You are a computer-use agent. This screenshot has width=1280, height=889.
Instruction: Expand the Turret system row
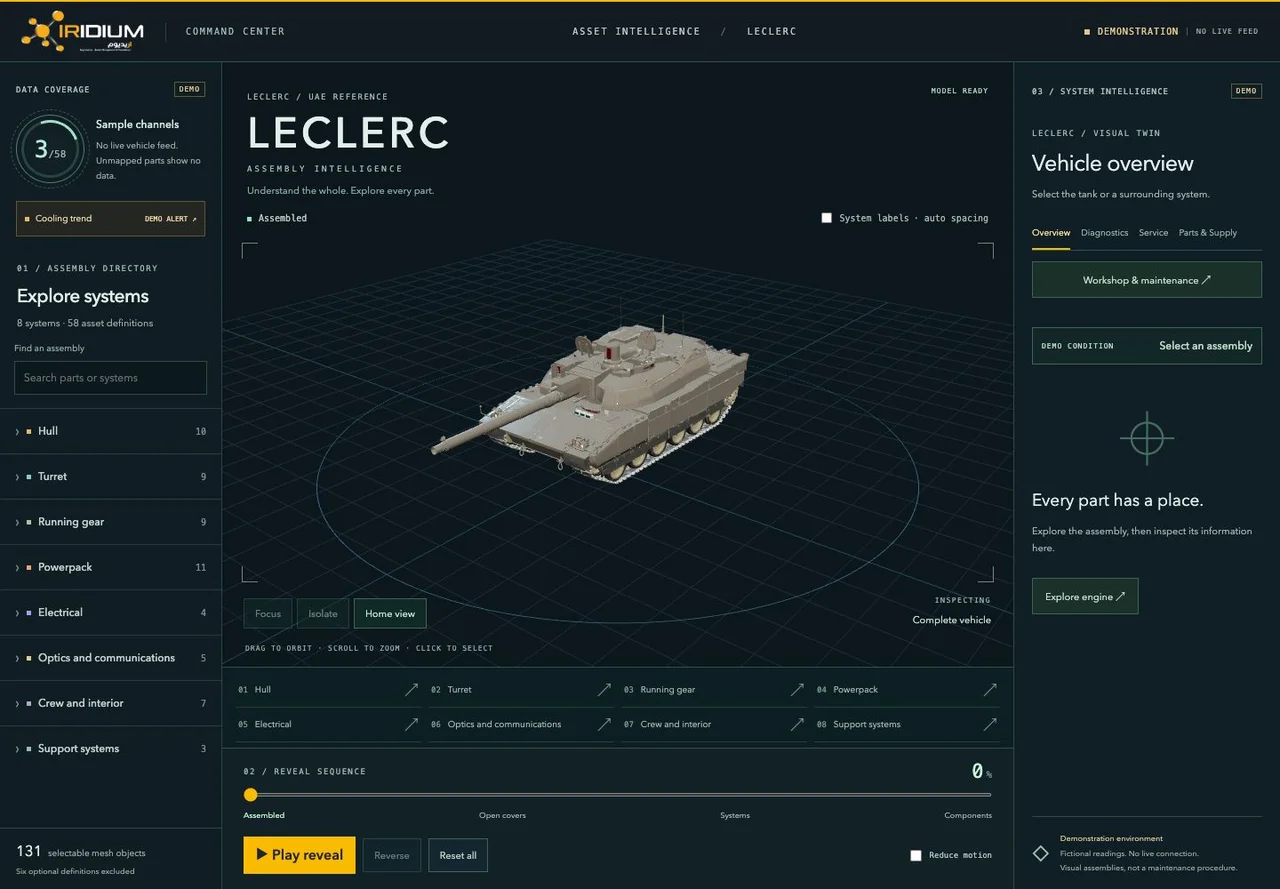110,477
